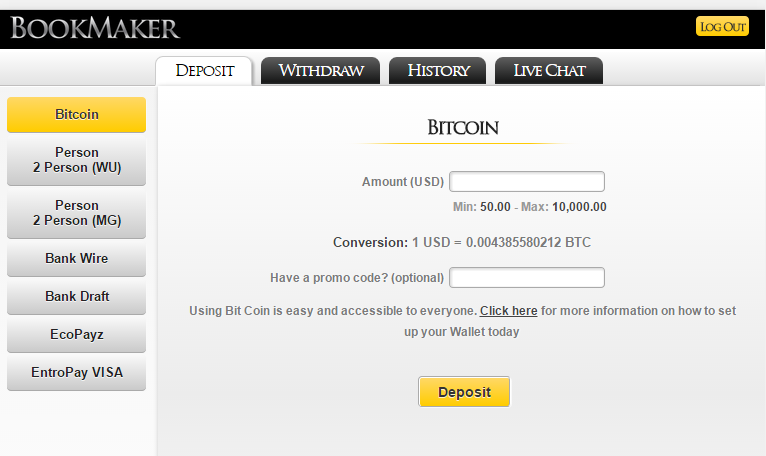
Task: Click the Bitcoin section heading
Action: (x=463, y=128)
